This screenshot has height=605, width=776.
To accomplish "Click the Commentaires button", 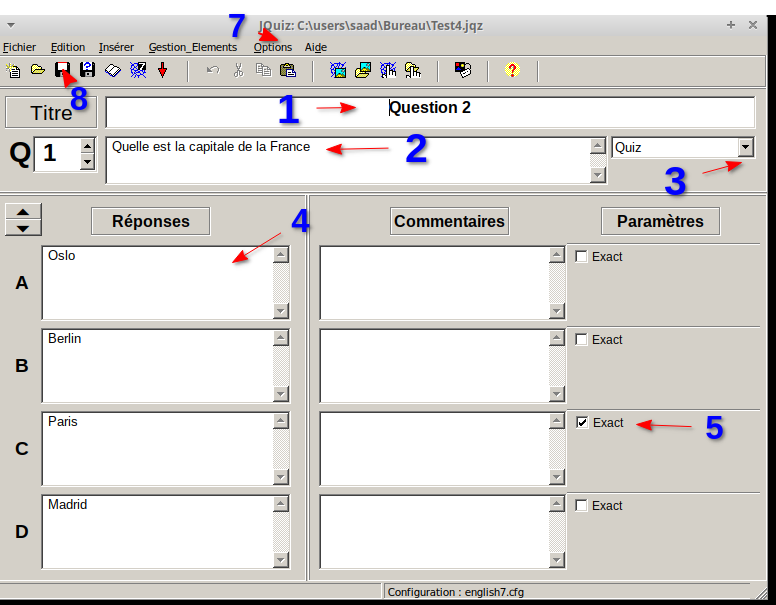I will click(449, 221).
